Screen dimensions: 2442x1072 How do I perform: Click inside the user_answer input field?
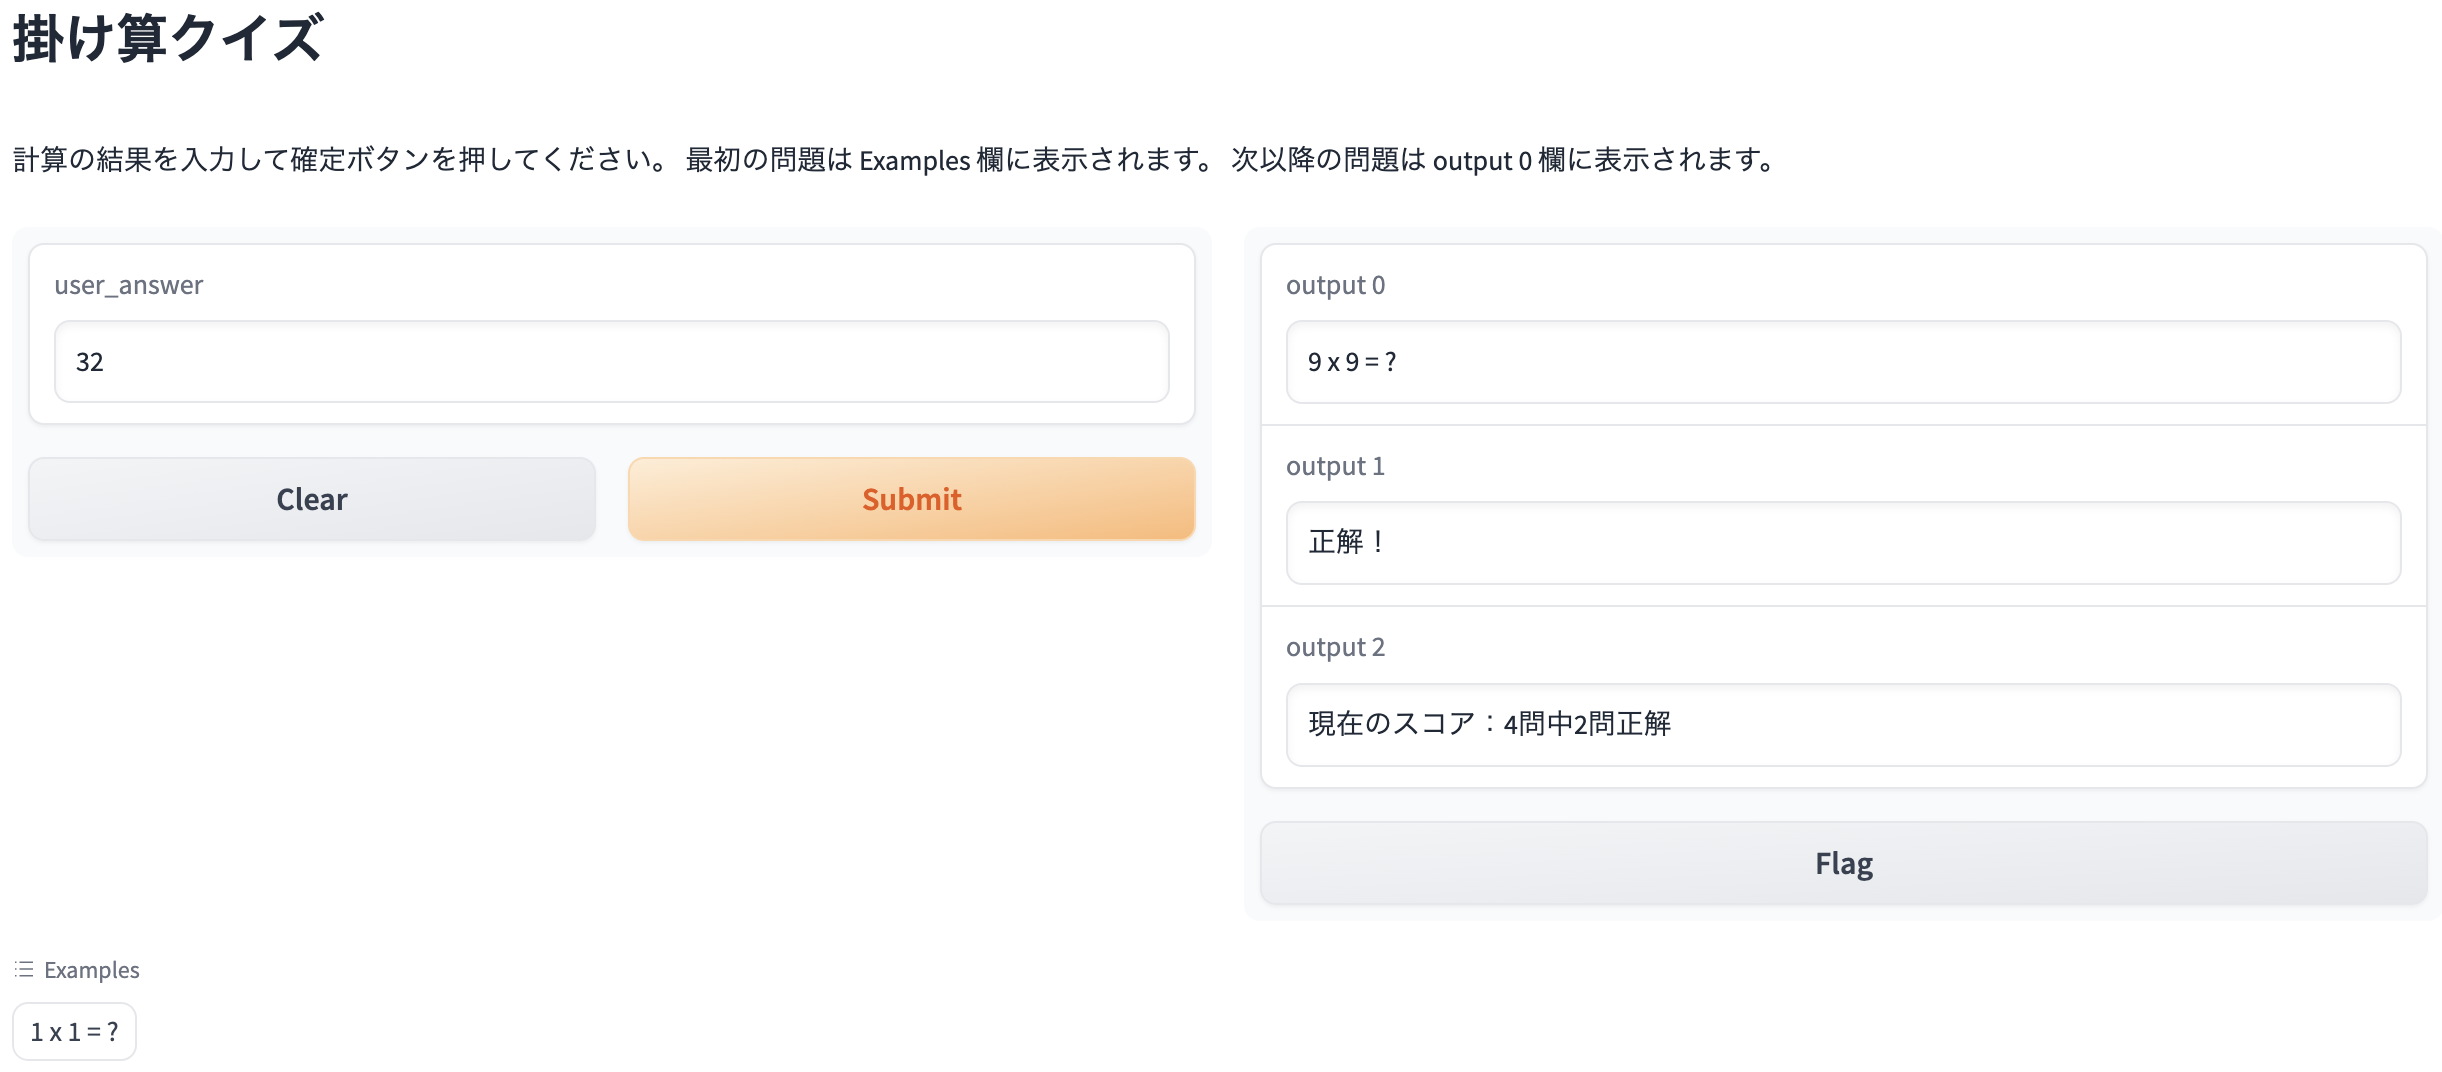point(610,361)
